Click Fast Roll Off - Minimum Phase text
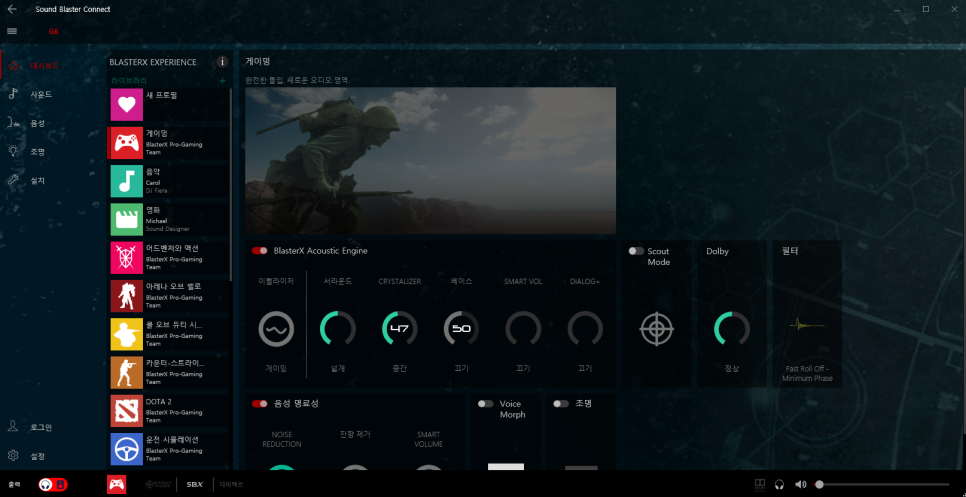The width and height of the screenshot is (966, 497). click(807, 373)
